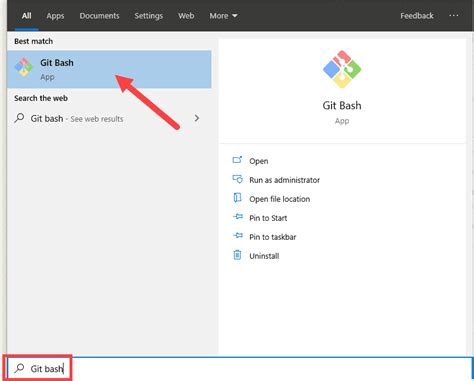
Task: Open the Git Bash best match result
Action: (109, 69)
